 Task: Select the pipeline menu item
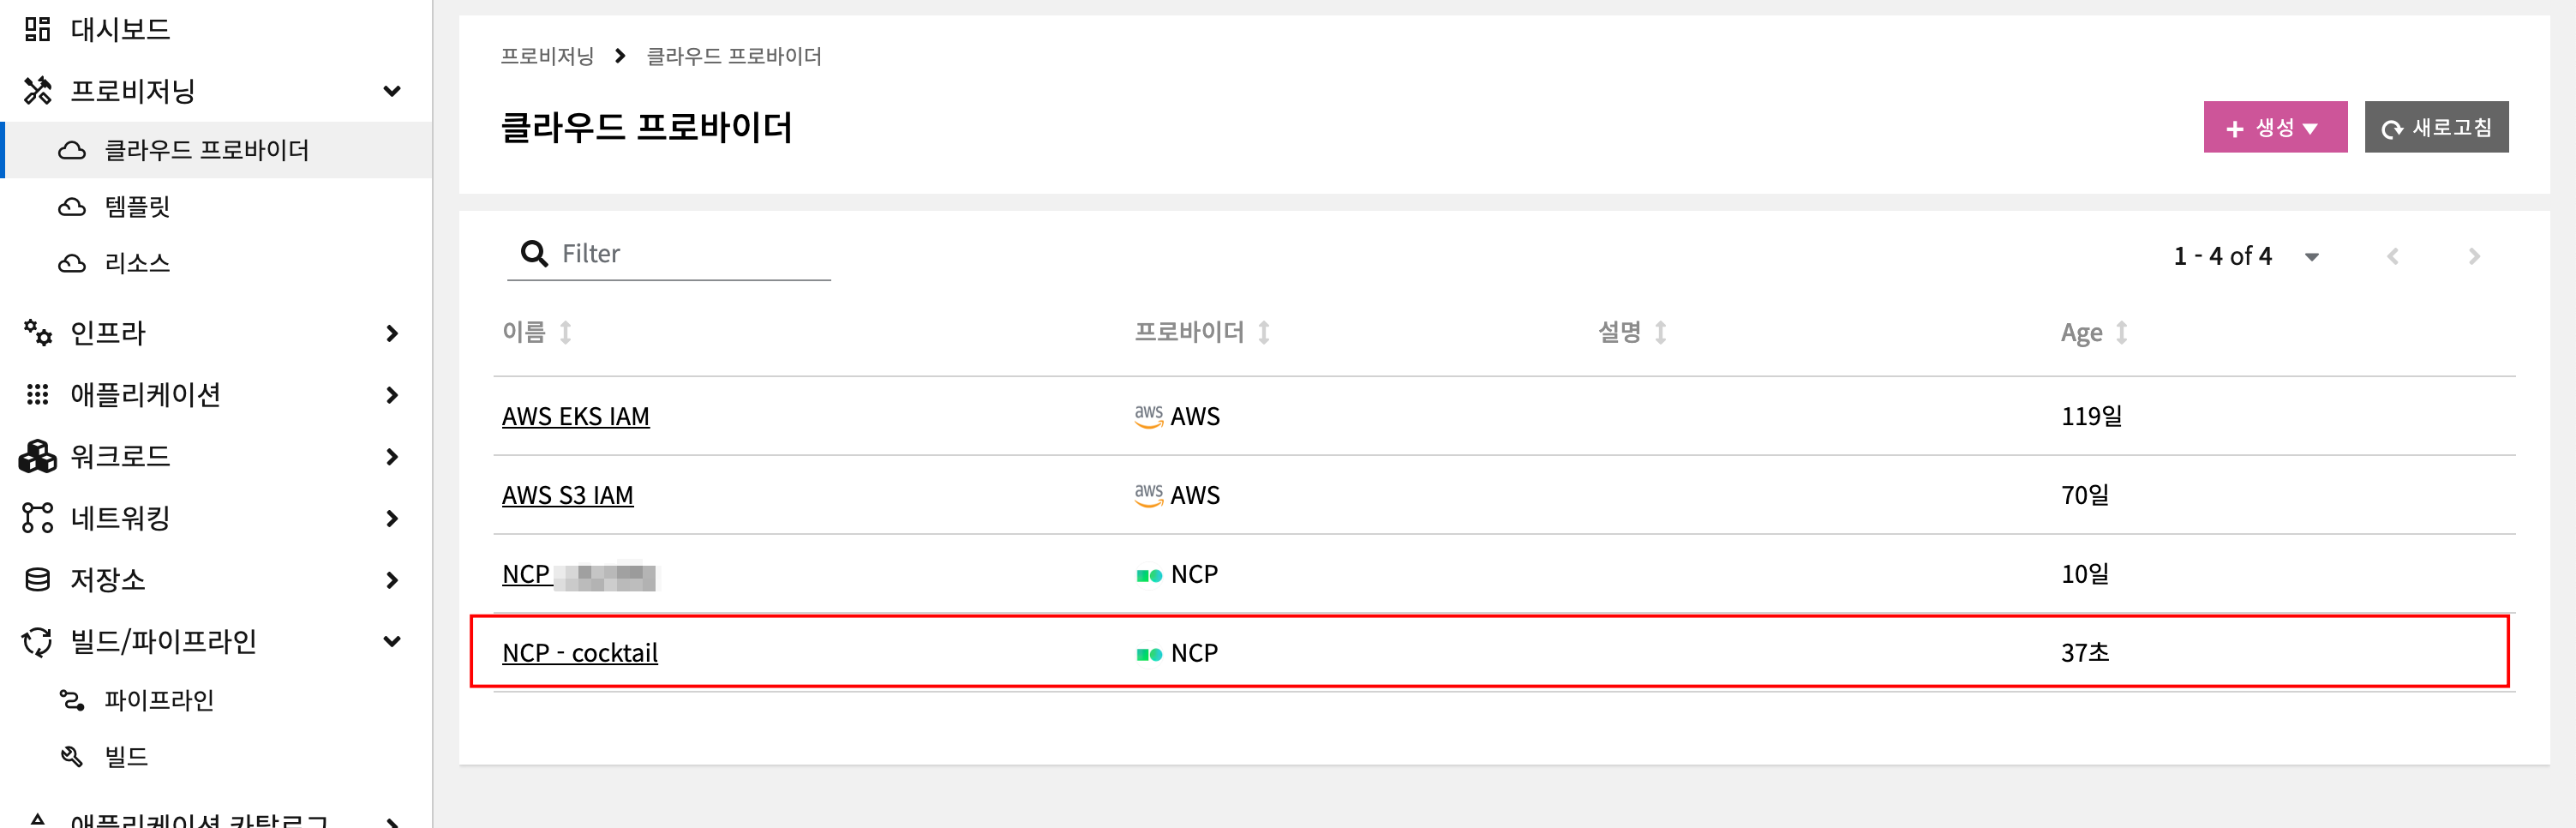coord(159,700)
